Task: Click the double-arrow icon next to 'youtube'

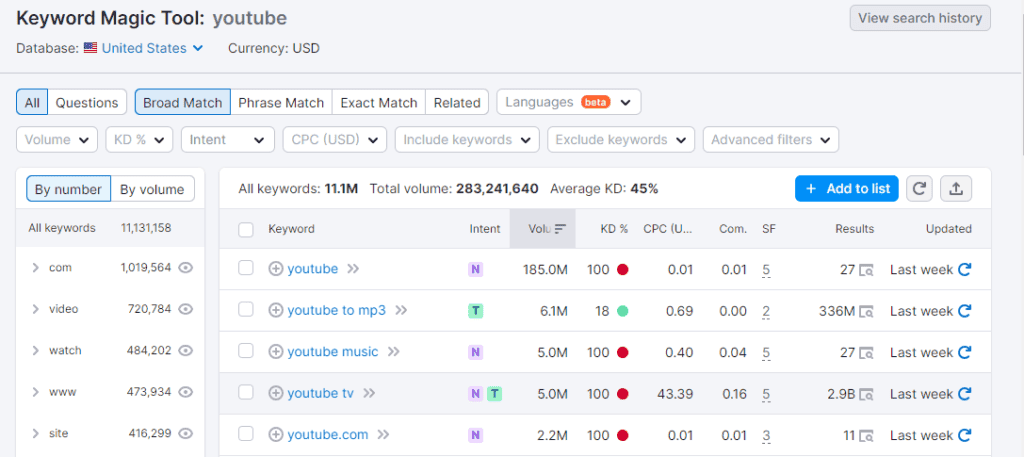Action: [353, 269]
